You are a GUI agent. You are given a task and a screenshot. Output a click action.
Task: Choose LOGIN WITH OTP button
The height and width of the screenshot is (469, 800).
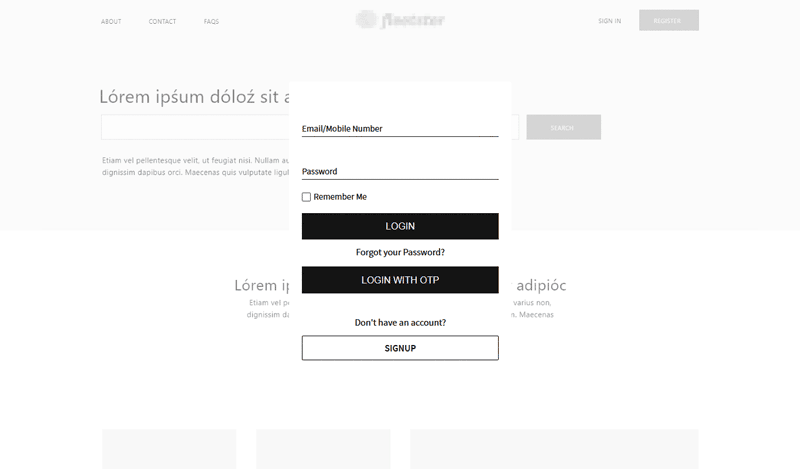tap(400, 280)
